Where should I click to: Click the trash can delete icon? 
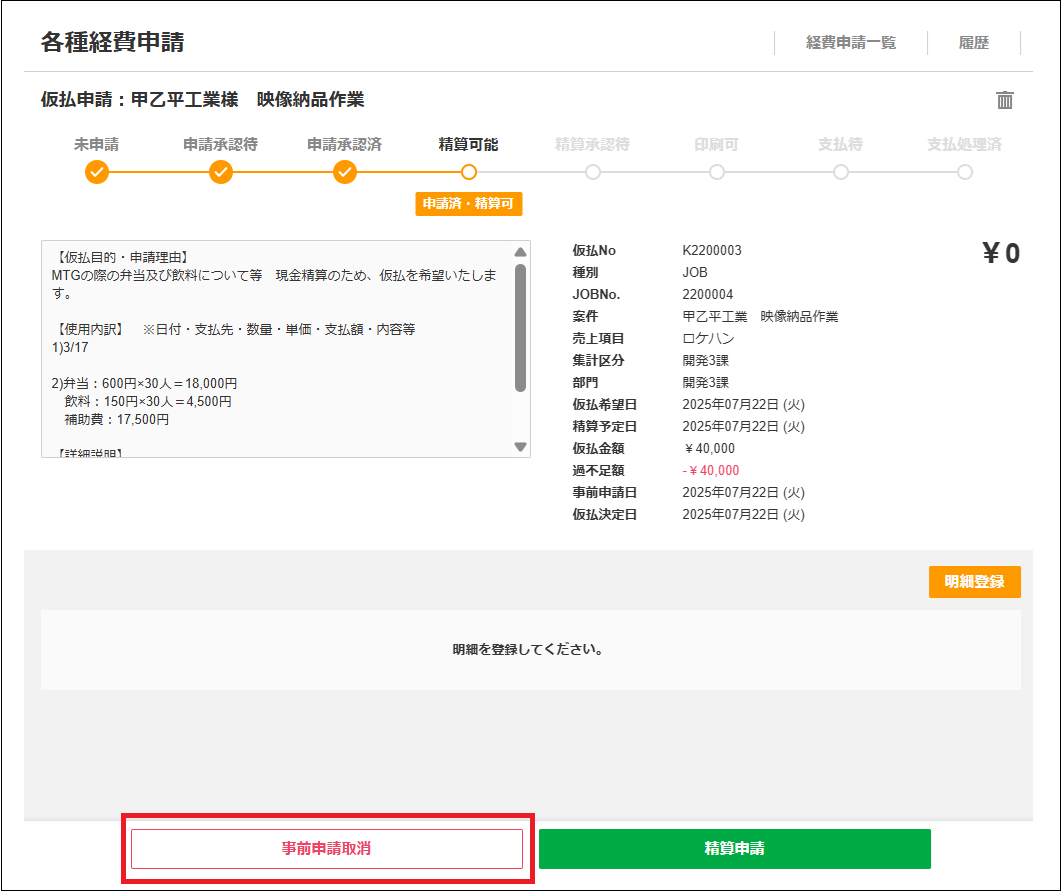1005,100
